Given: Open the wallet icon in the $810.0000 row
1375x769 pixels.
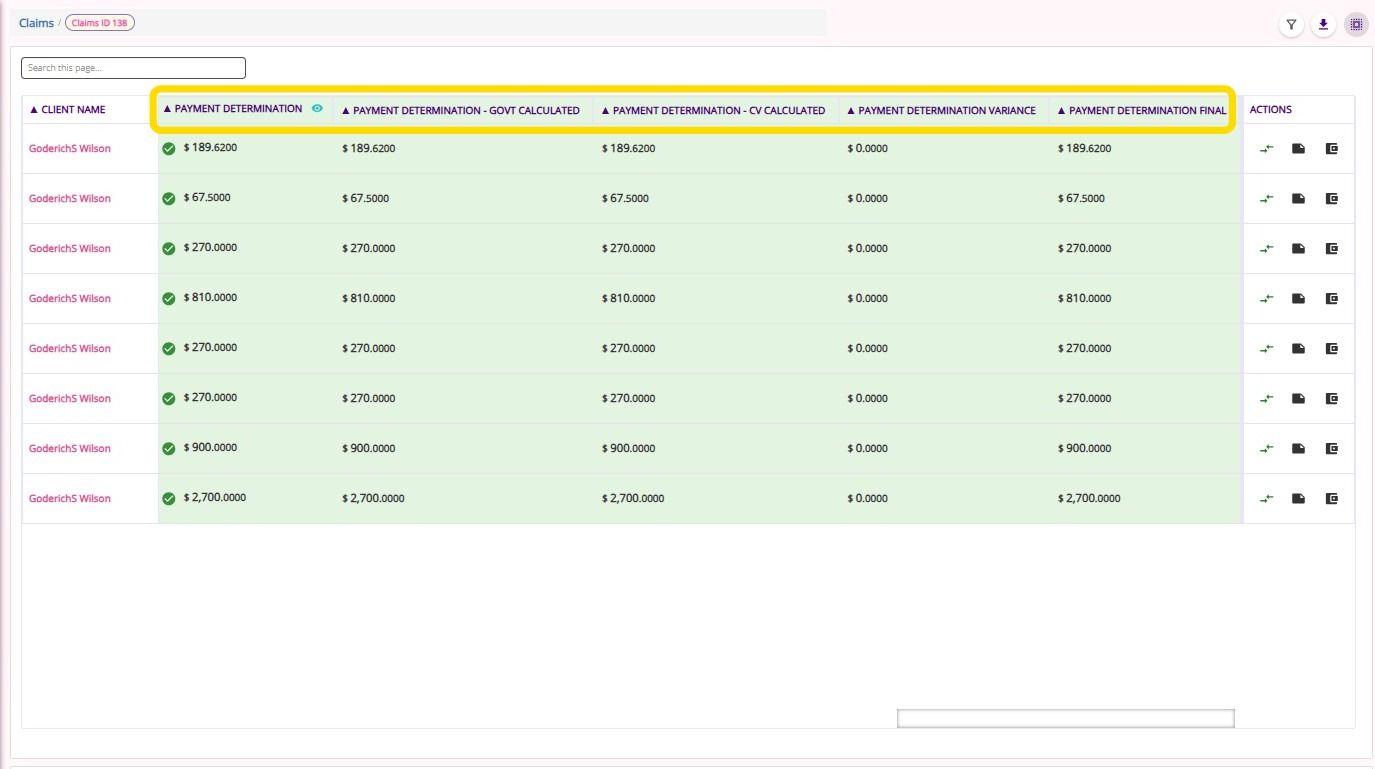Looking at the screenshot, I should (x=1331, y=299).
